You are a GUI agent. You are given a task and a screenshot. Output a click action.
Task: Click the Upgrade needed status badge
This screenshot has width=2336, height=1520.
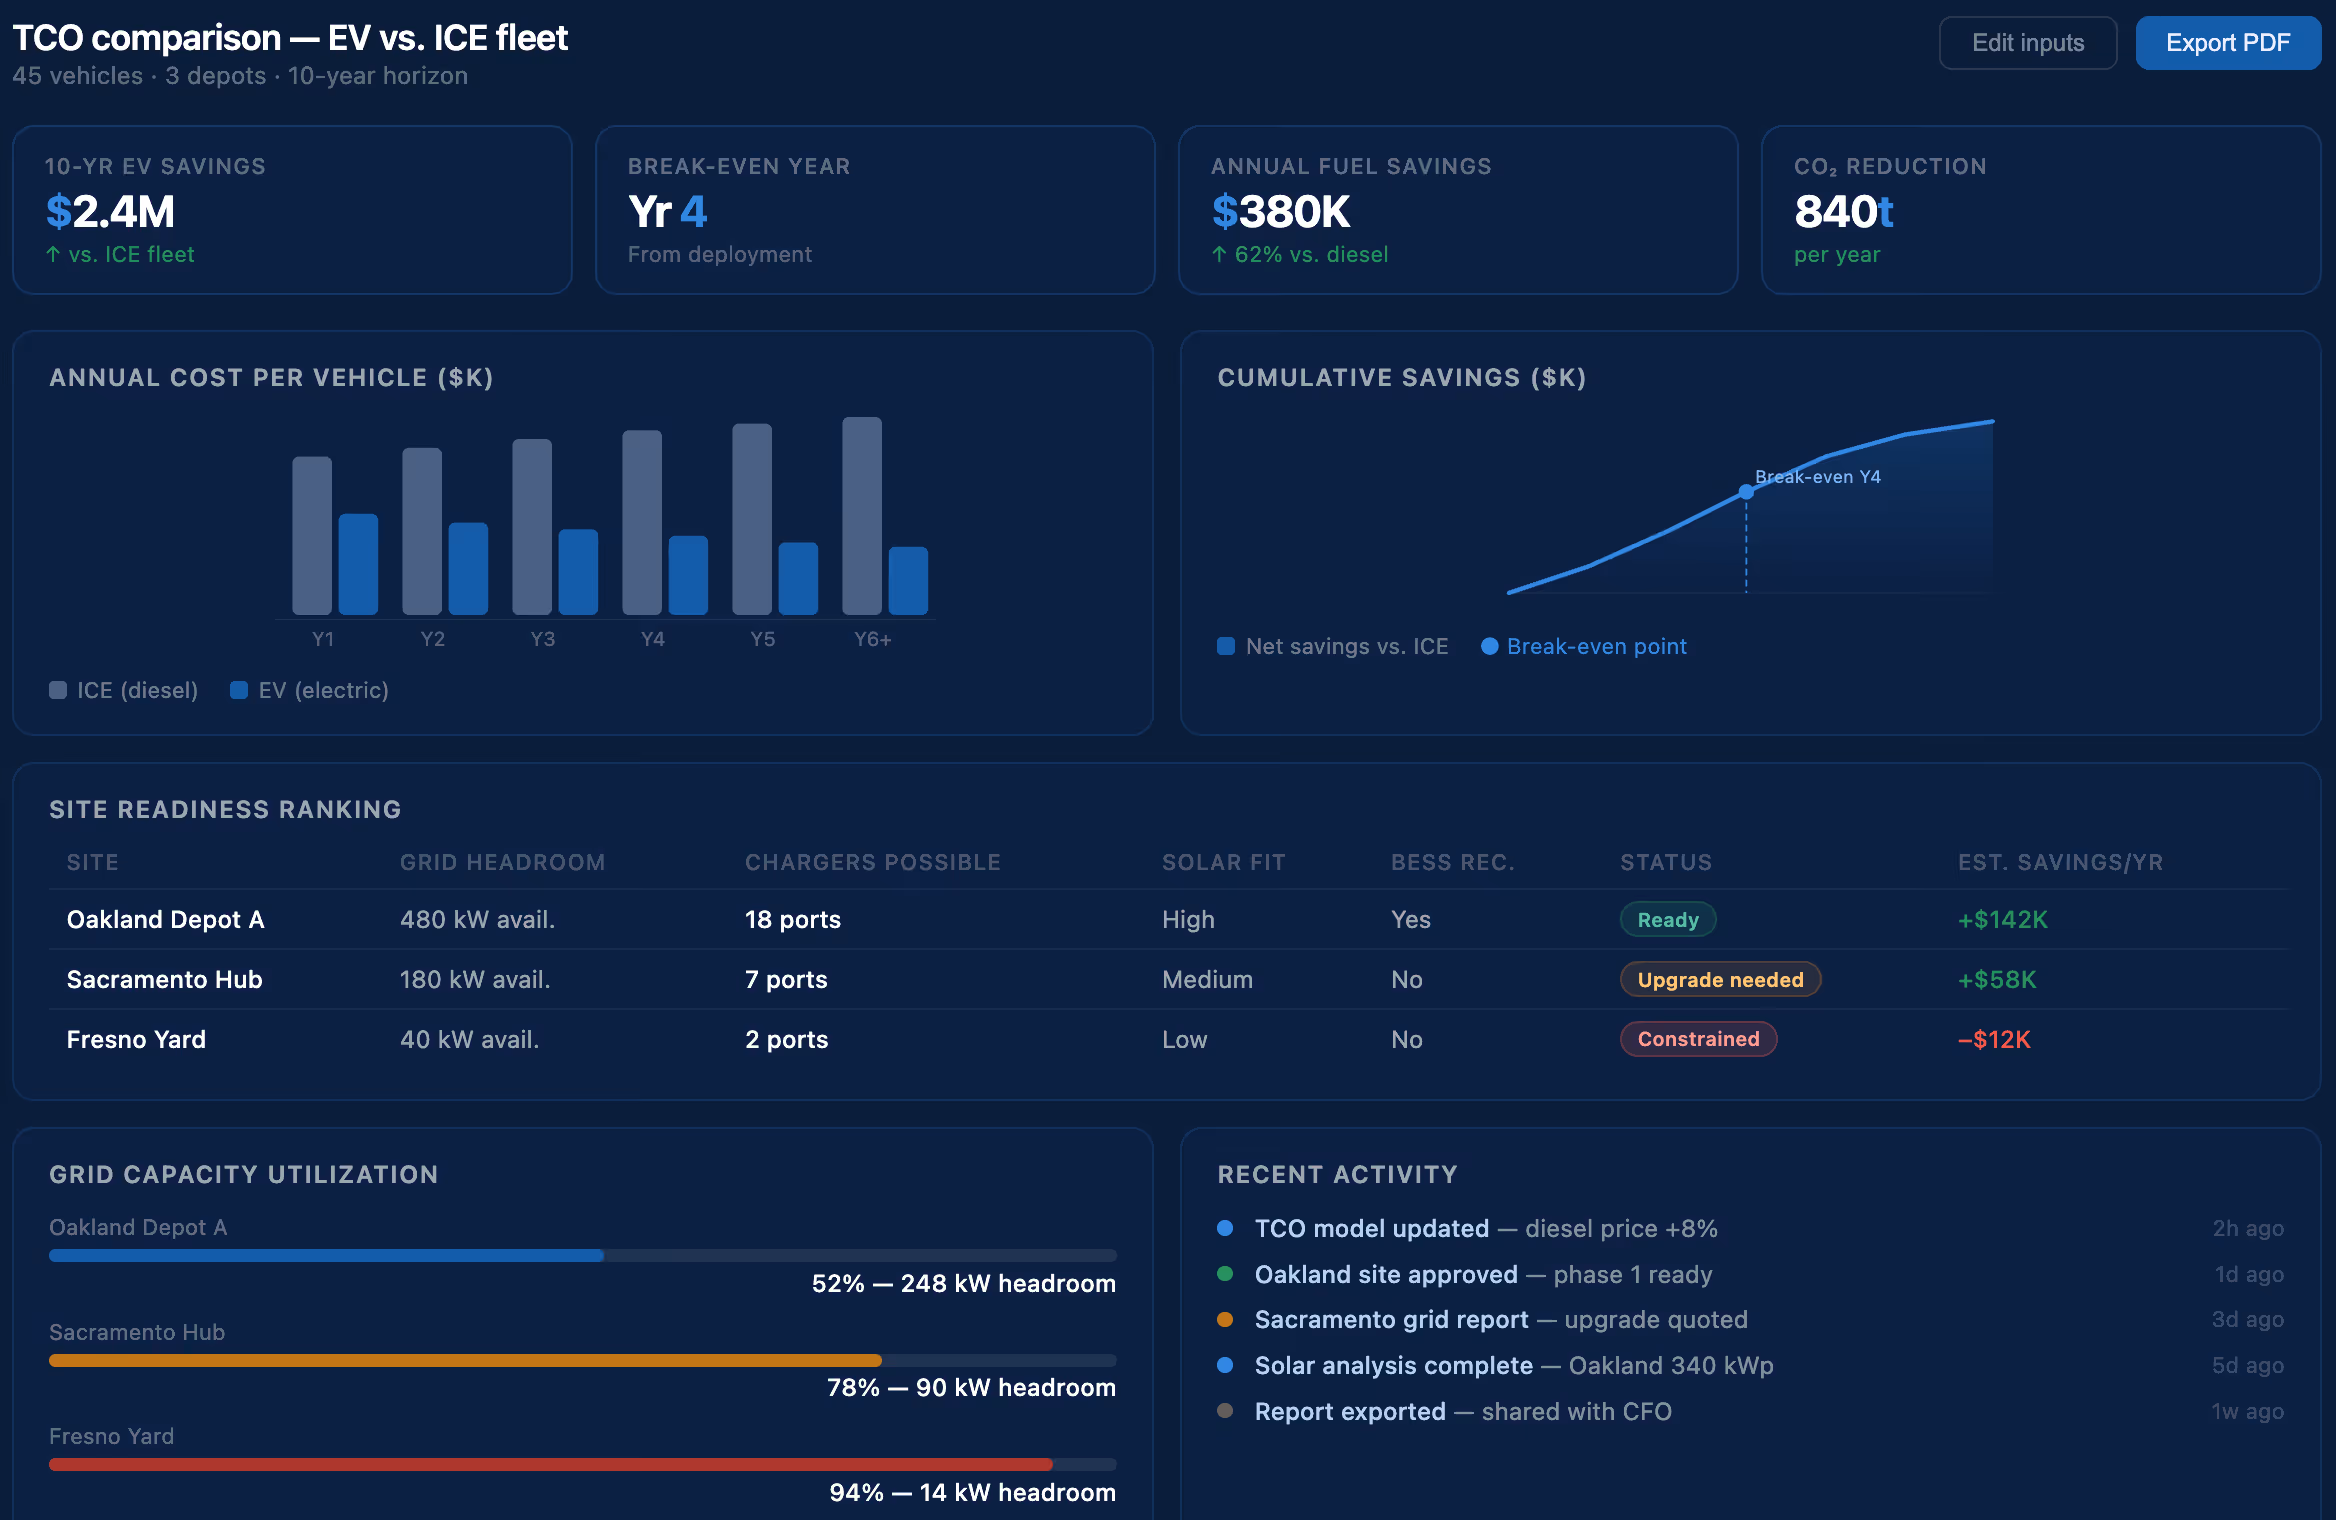click(x=1720, y=980)
